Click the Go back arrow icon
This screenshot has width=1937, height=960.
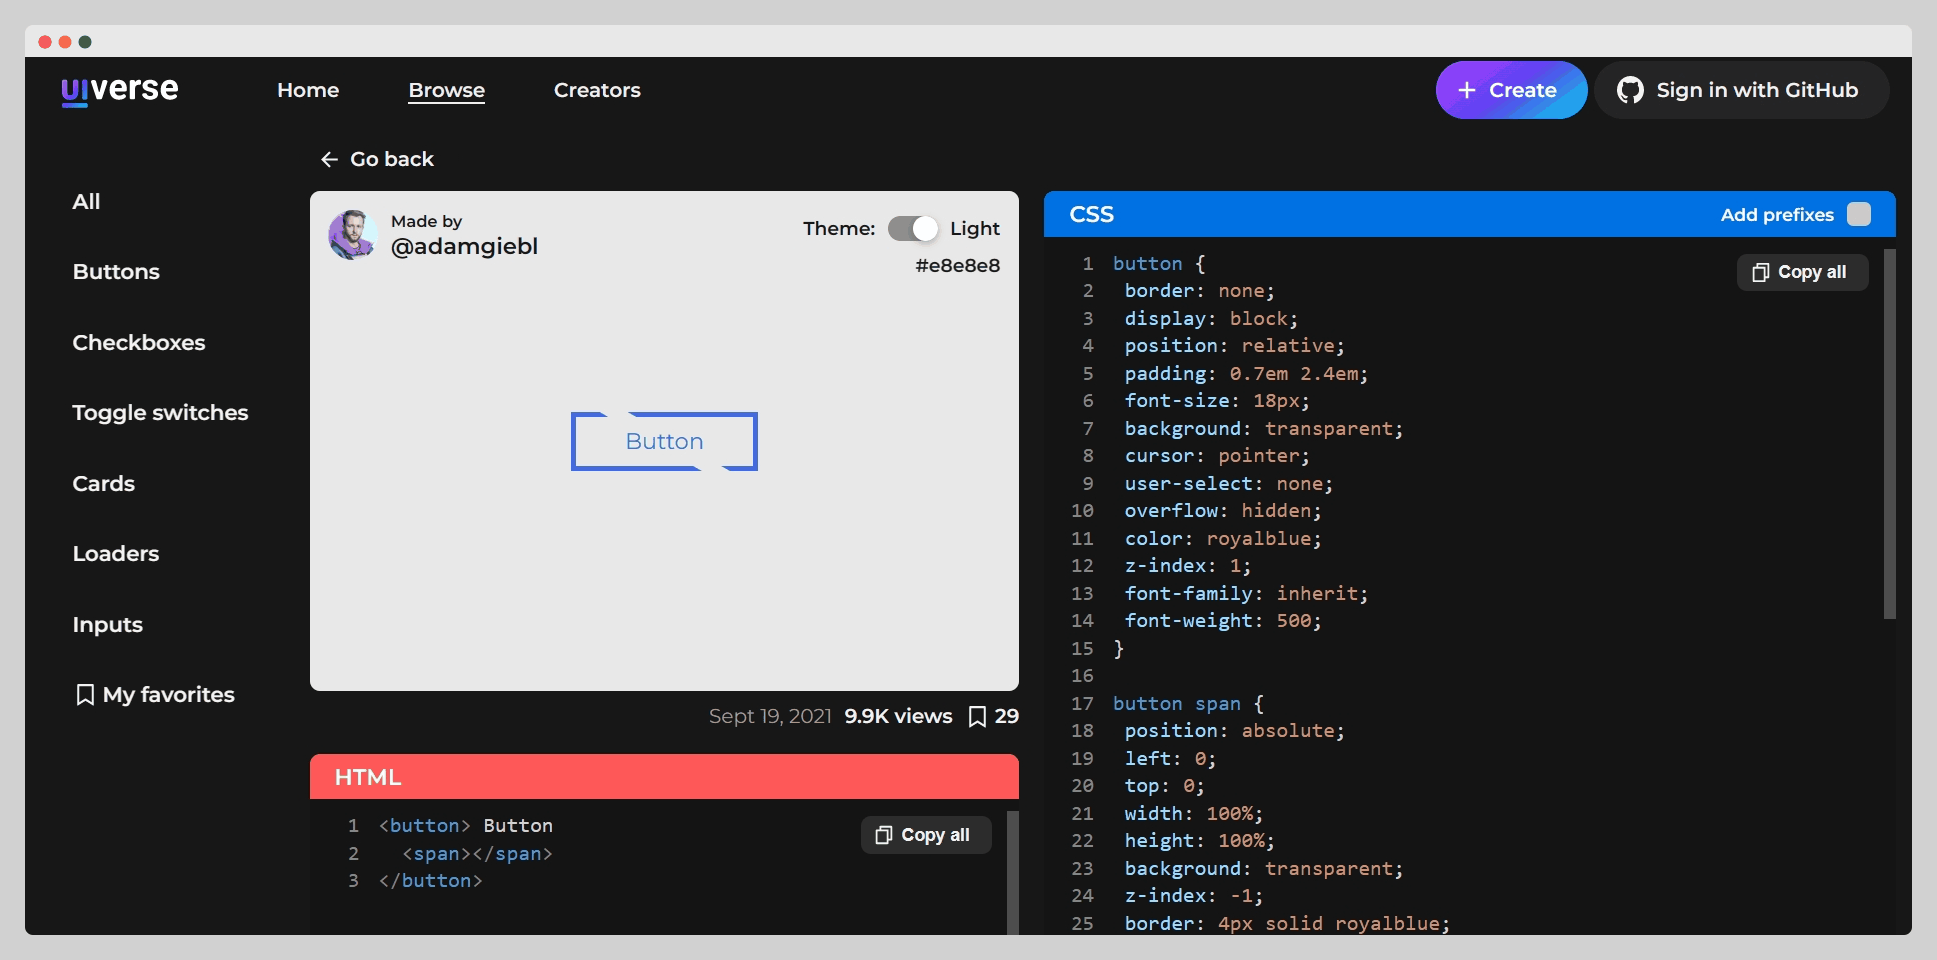(329, 160)
